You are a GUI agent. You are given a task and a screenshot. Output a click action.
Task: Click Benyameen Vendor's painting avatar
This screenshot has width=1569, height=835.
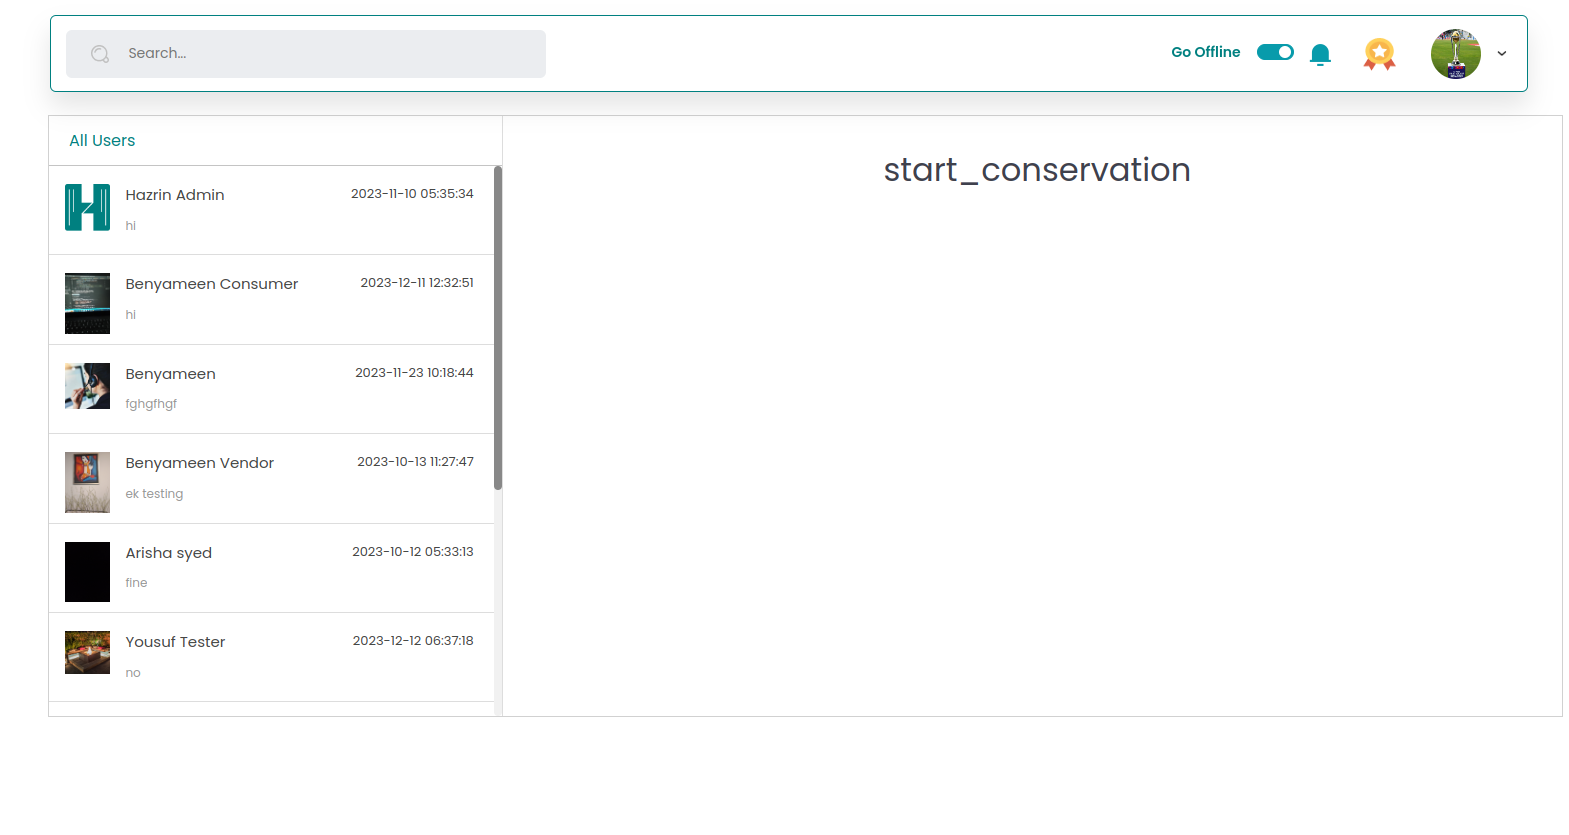click(87, 482)
